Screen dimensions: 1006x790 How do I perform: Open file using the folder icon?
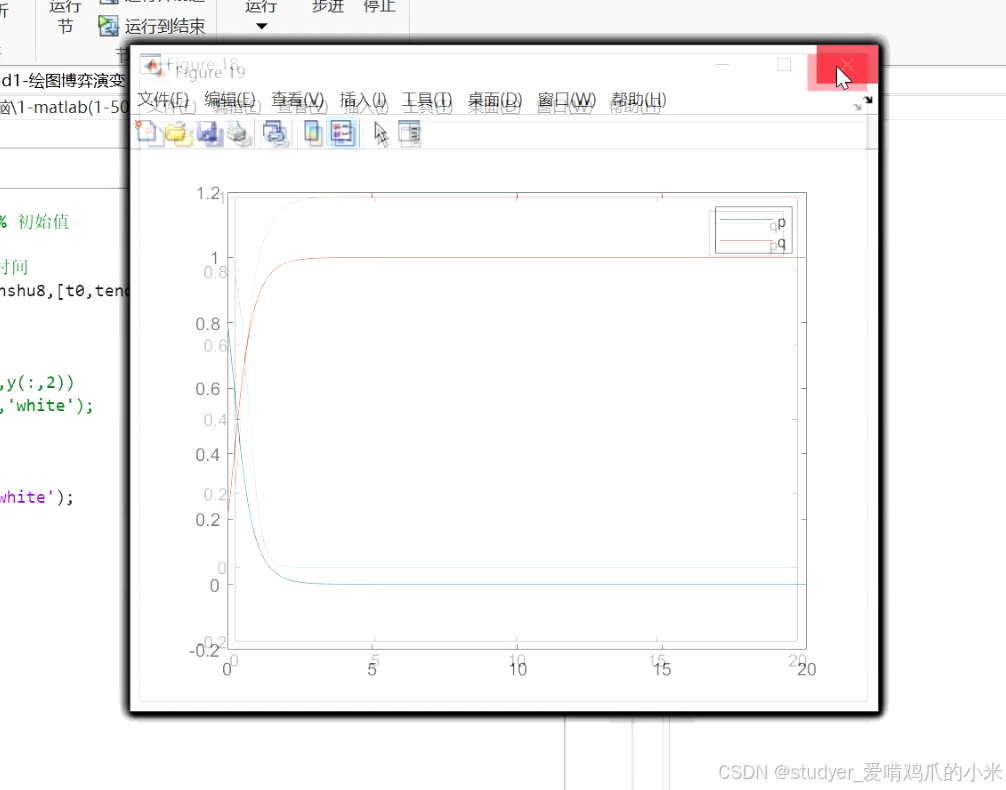tap(178, 133)
